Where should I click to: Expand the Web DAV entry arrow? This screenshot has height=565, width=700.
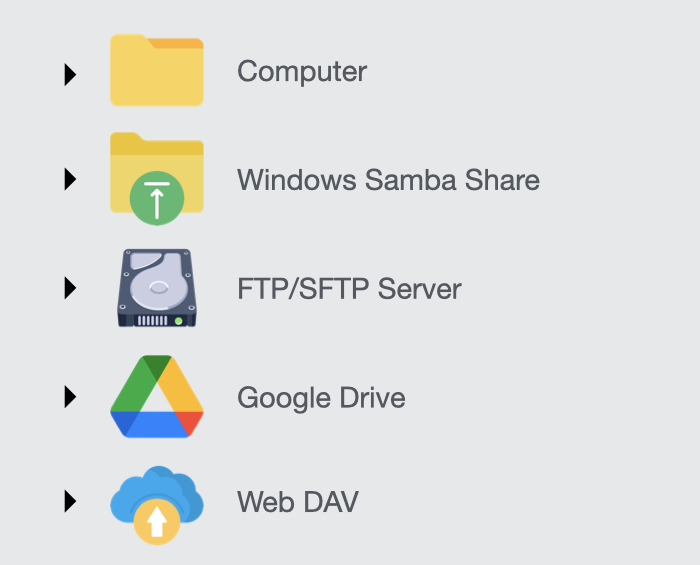point(70,501)
